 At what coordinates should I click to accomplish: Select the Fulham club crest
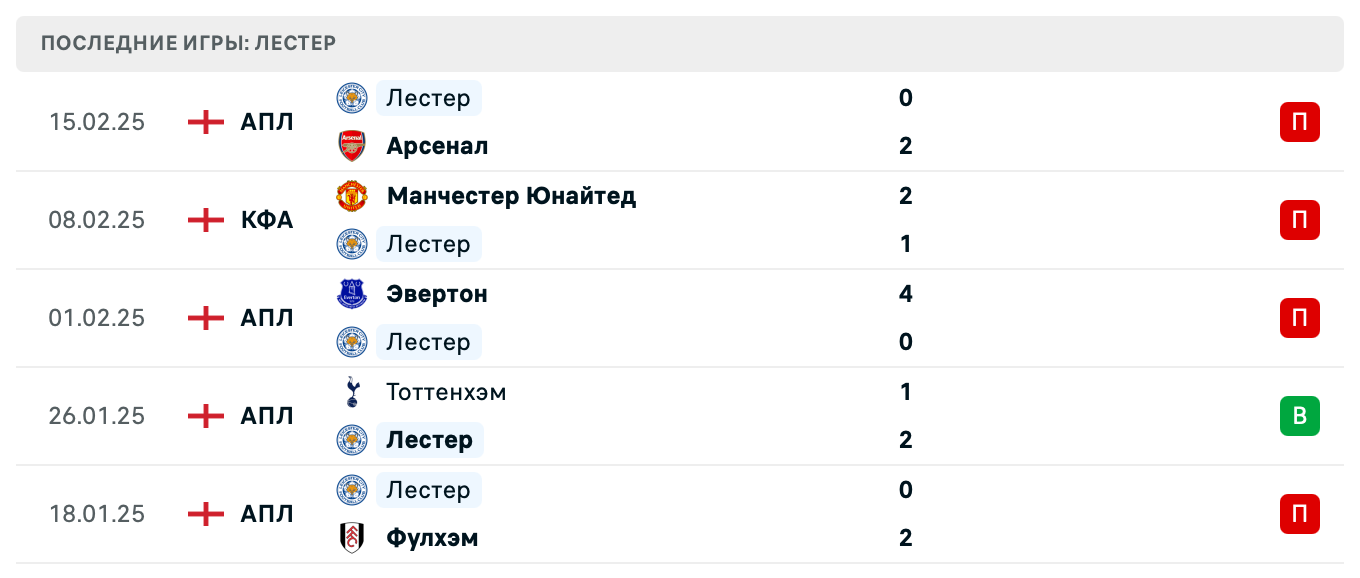[x=352, y=537]
